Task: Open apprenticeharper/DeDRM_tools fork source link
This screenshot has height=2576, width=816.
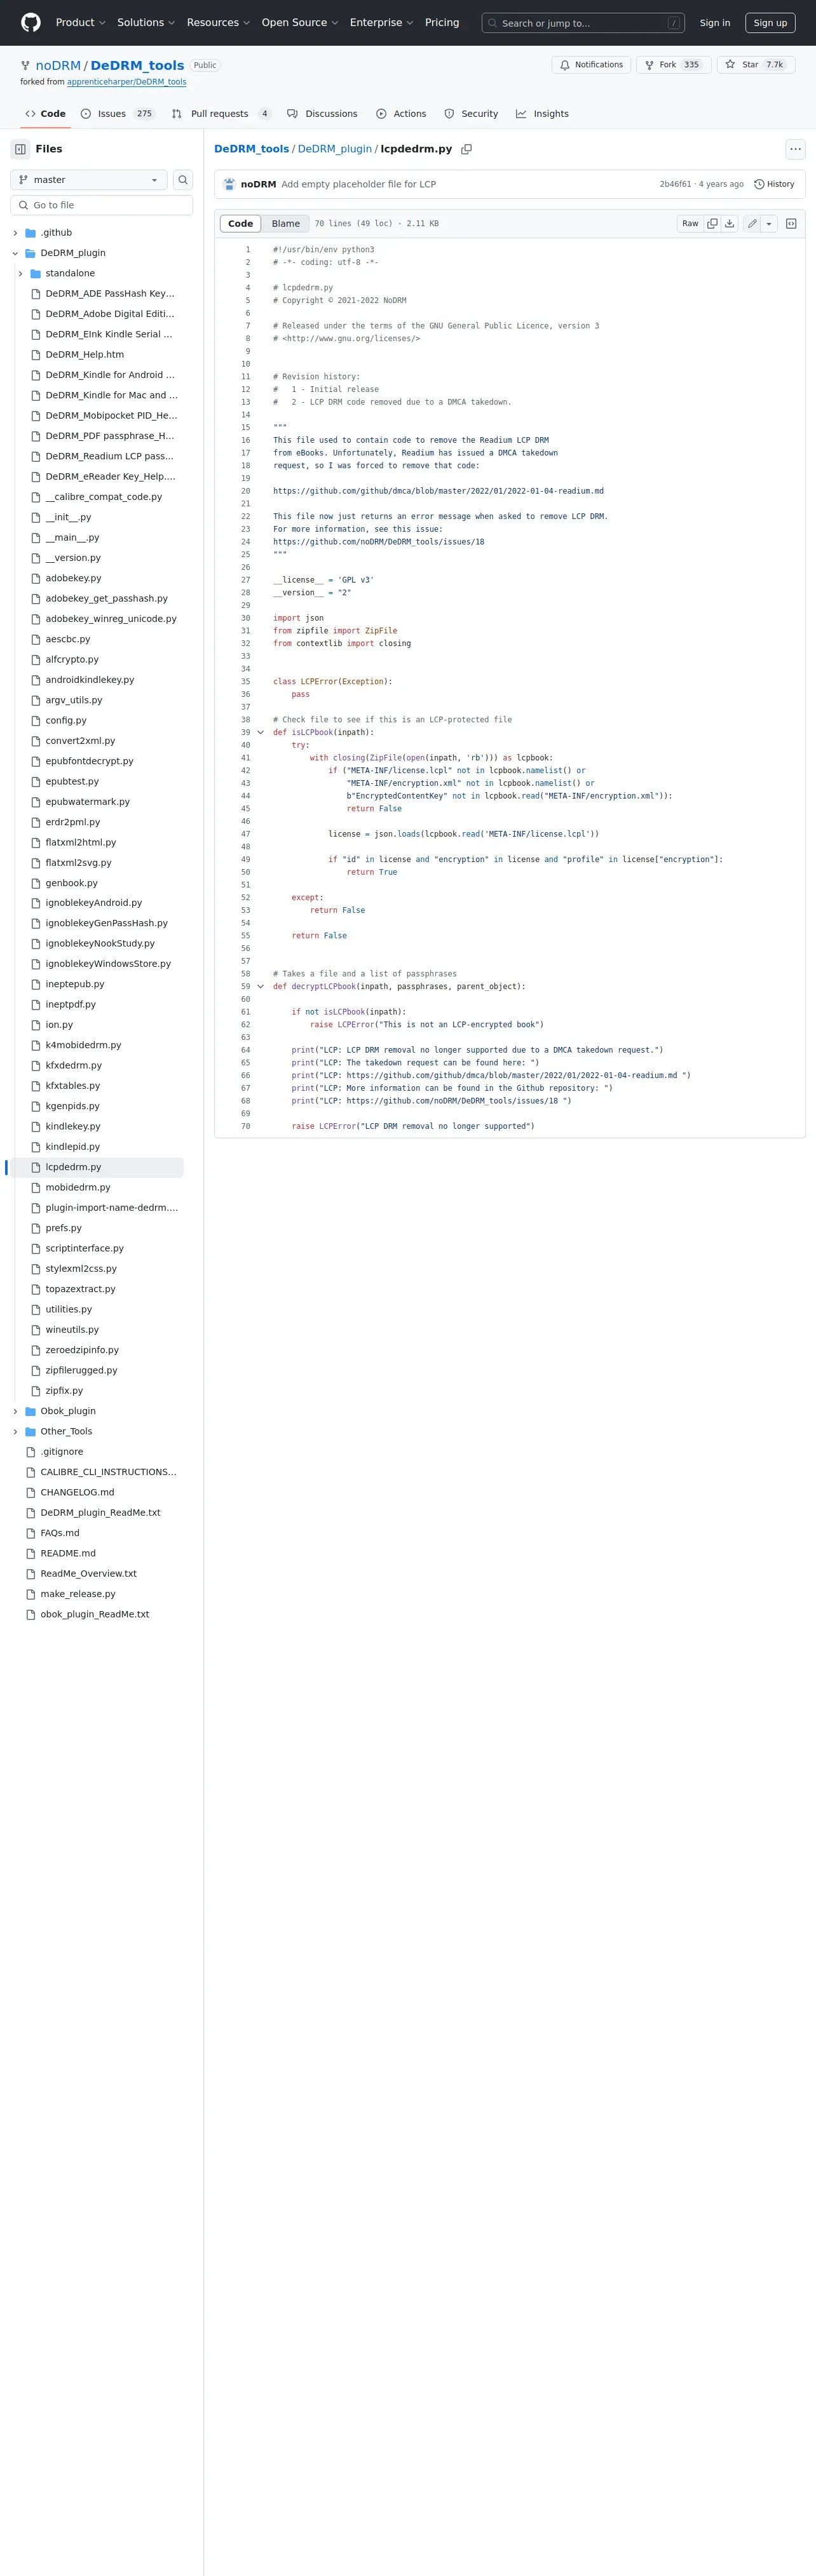Action: (126, 82)
